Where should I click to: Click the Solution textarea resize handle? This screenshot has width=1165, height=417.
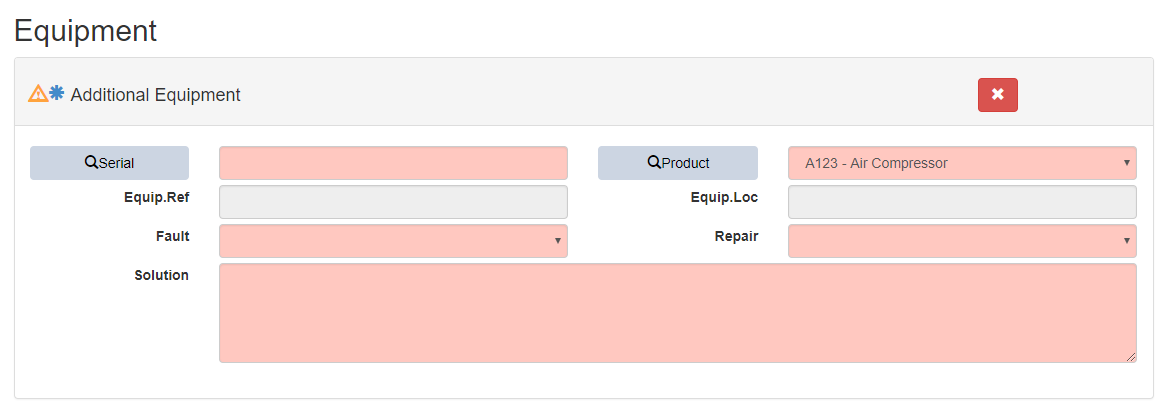click(x=1131, y=357)
